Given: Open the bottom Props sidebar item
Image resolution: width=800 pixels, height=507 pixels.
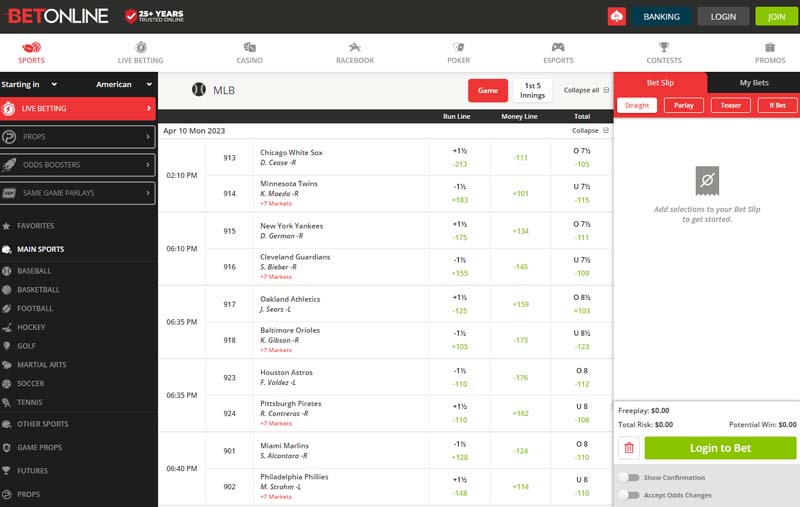Looking at the screenshot, I should pyautogui.click(x=28, y=494).
